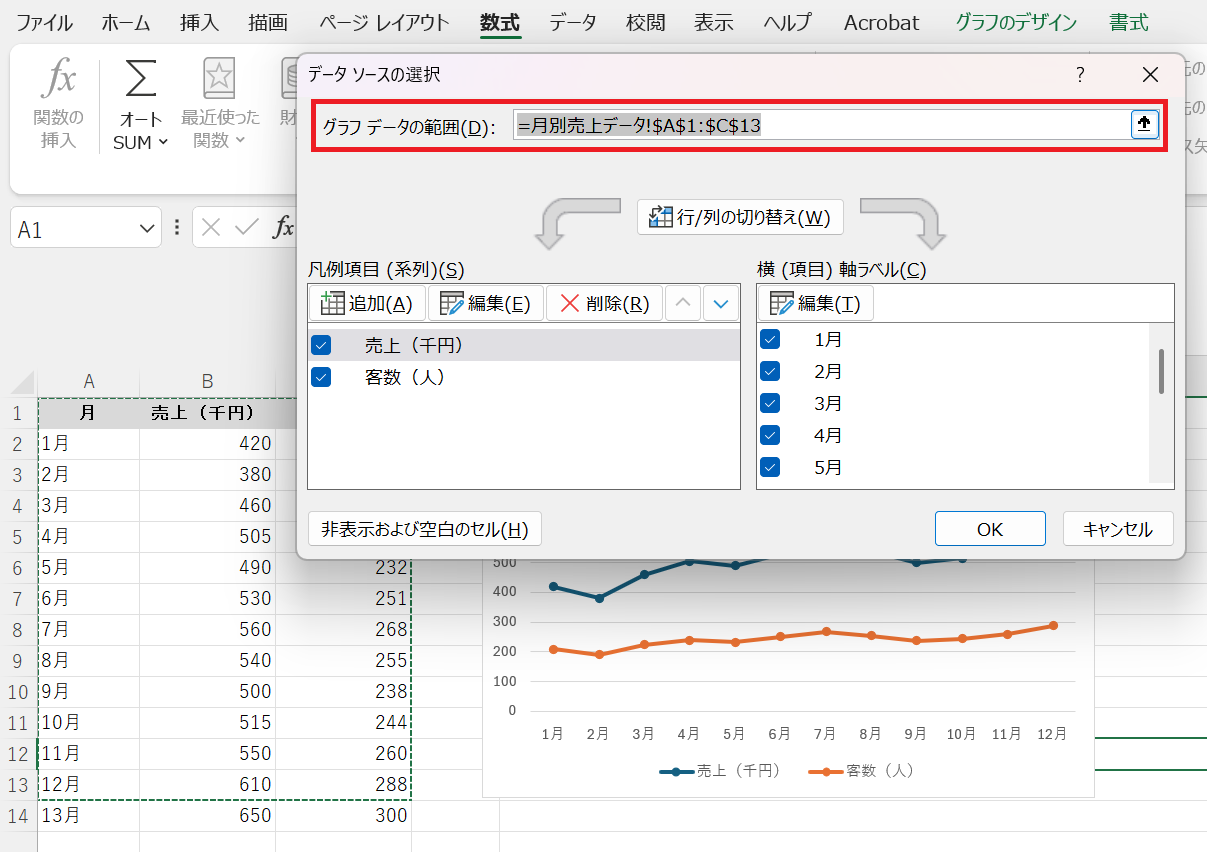Uncheck the 売上（千円） series checkbox
The image size is (1207, 852).
coord(321,345)
